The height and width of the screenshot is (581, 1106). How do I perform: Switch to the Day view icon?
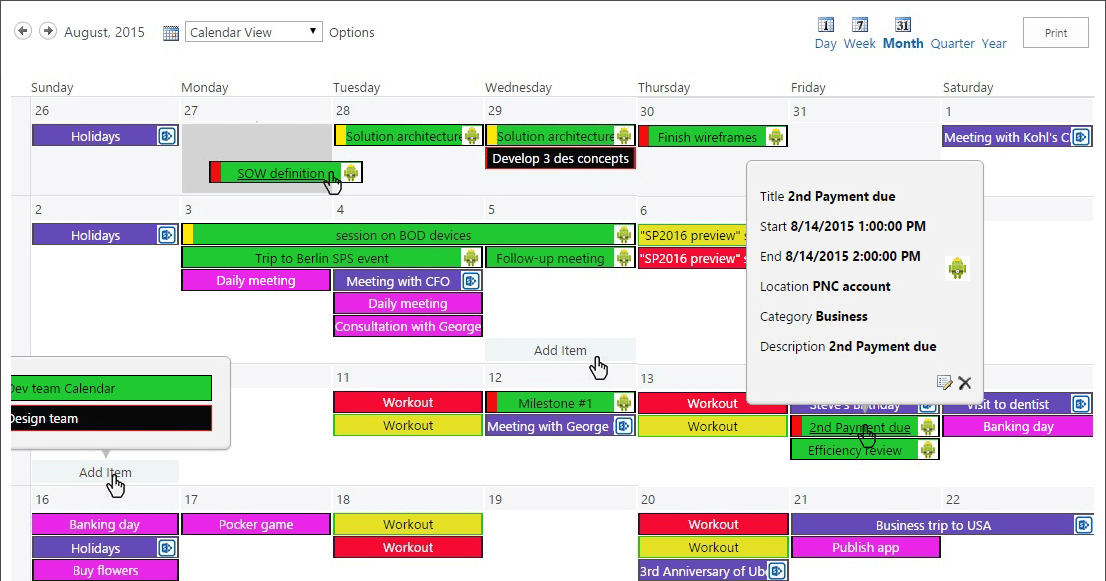pos(825,24)
